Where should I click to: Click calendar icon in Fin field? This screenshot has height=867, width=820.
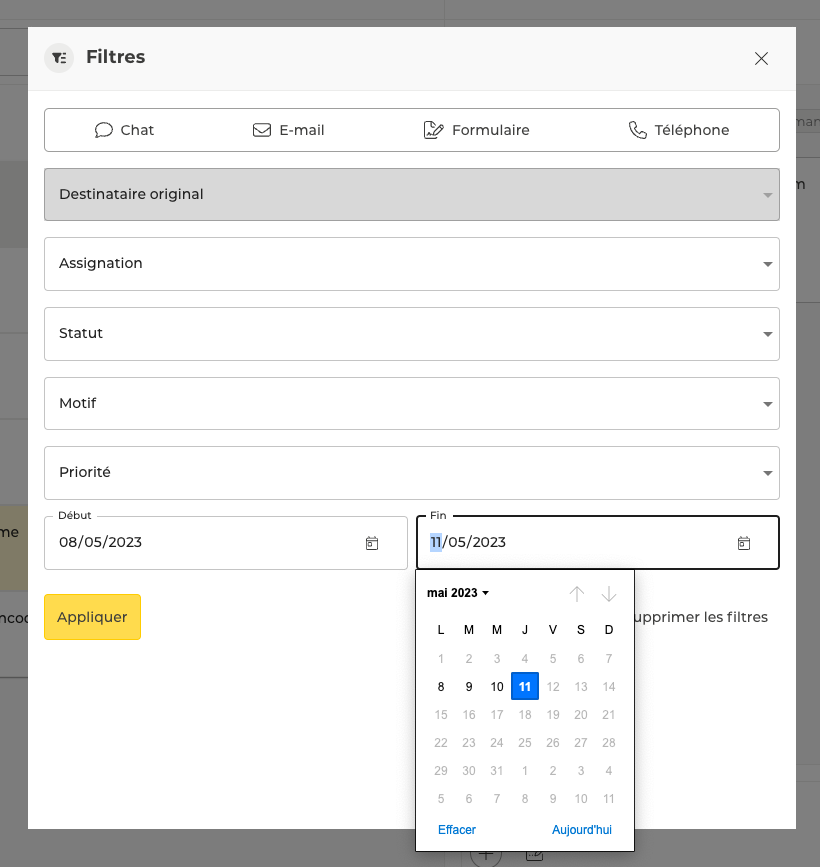(x=744, y=543)
